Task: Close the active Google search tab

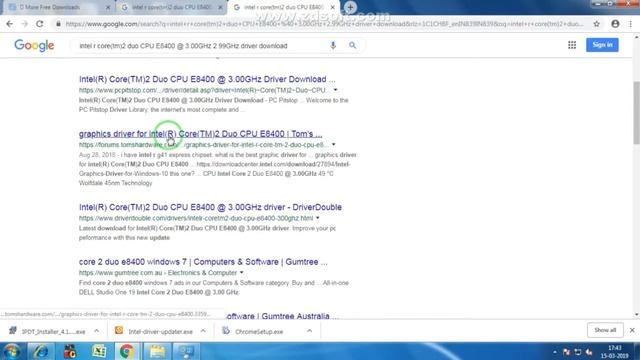Action: [x=333, y=7]
